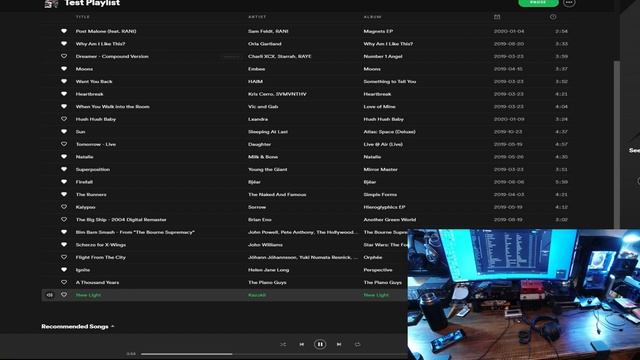Toggle the heart beside Firefall

point(64,182)
